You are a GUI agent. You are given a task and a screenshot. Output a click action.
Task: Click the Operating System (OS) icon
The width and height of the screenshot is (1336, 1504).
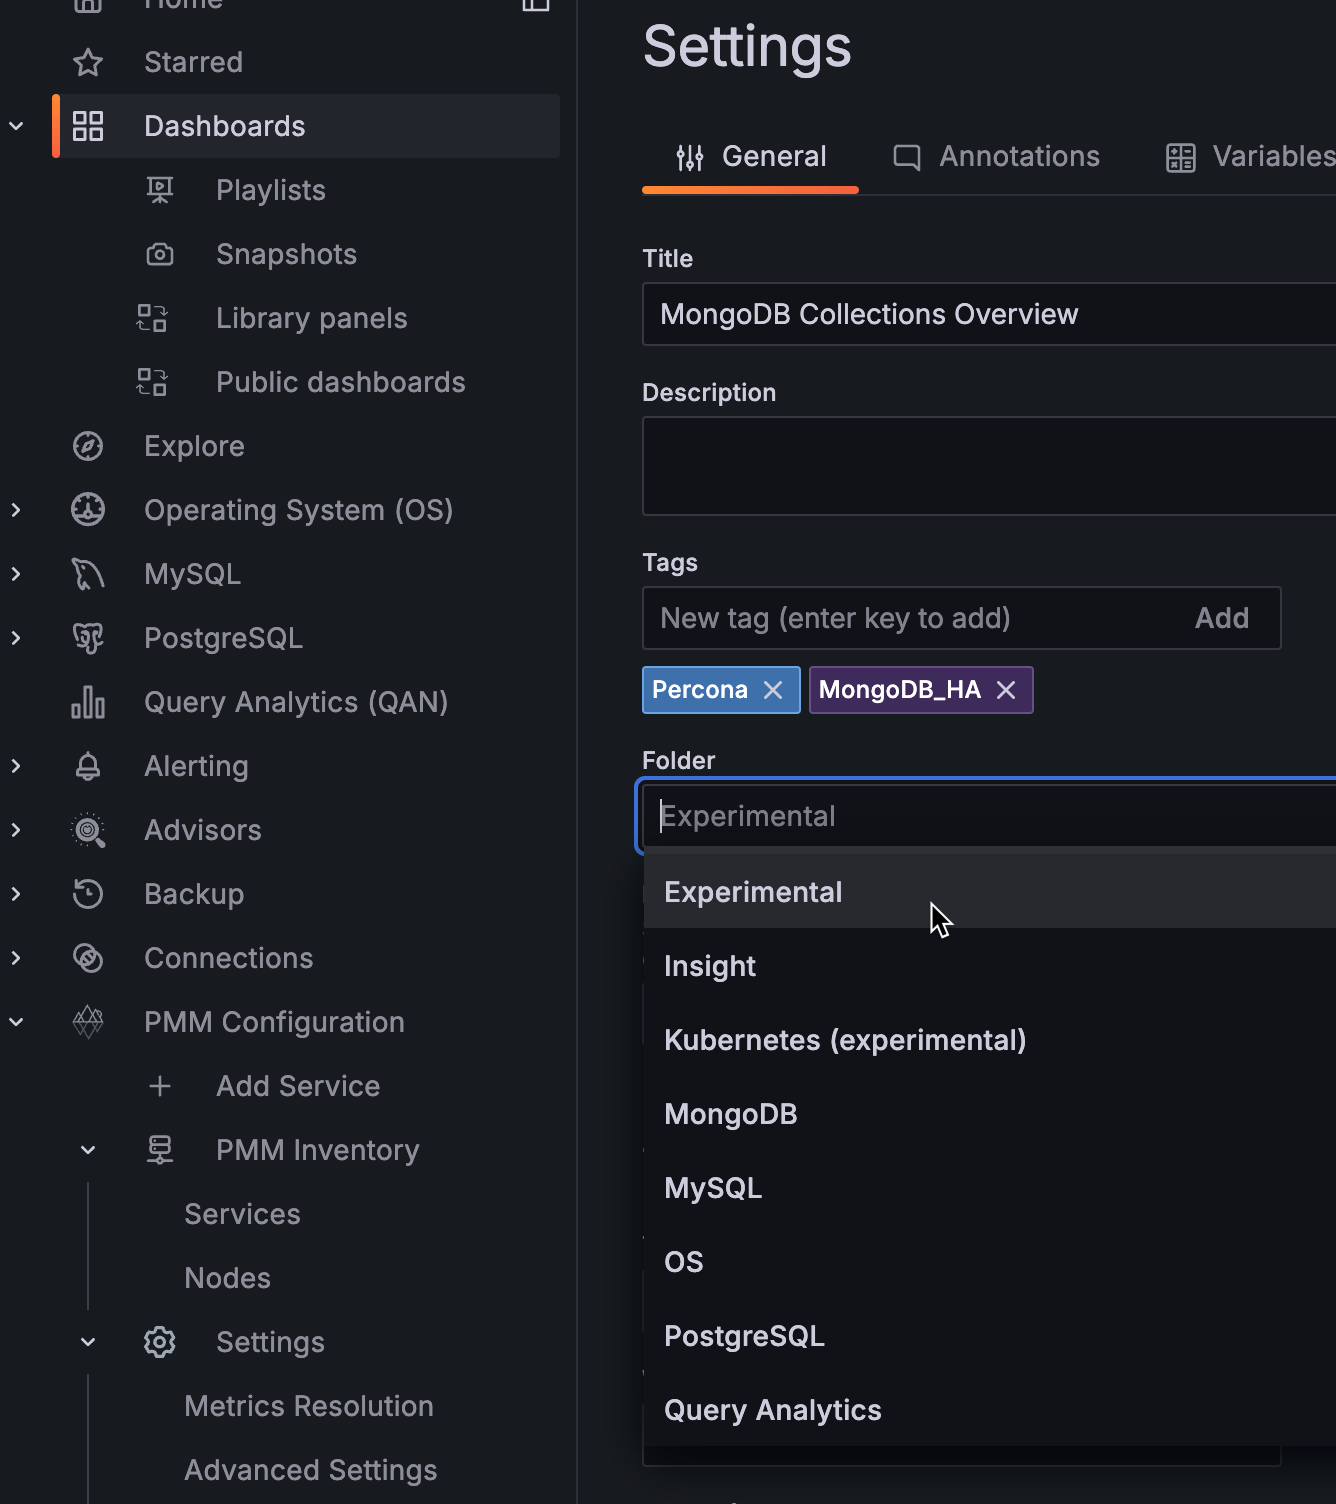[88, 510]
